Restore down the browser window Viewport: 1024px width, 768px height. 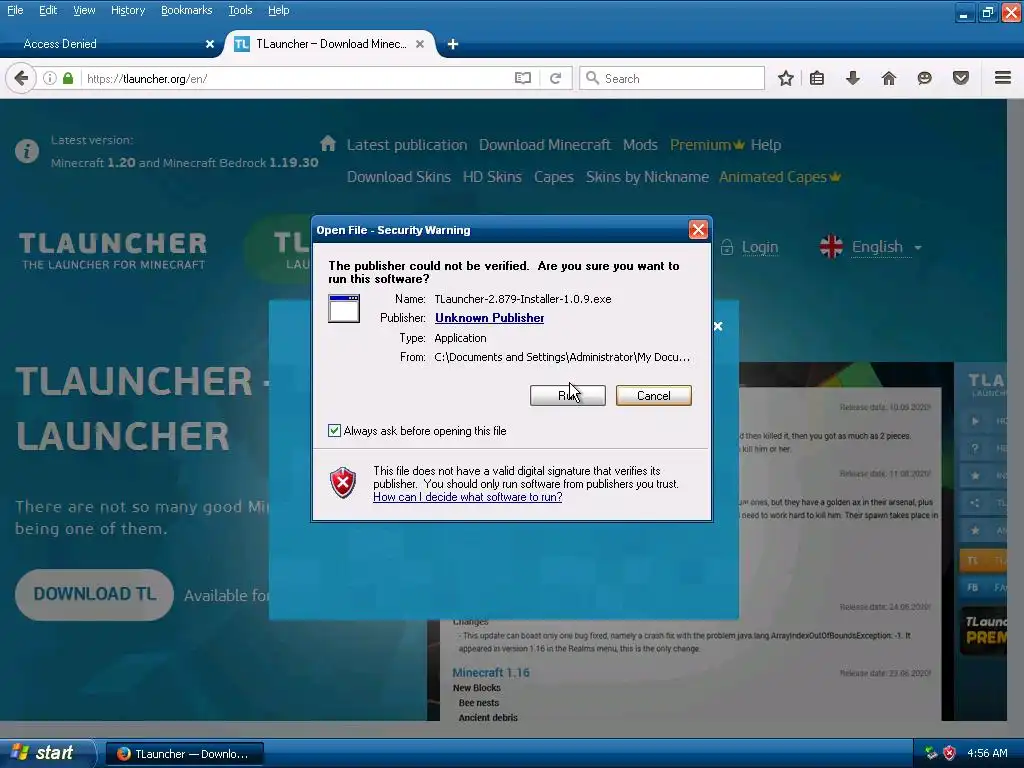[x=987, y=12]
